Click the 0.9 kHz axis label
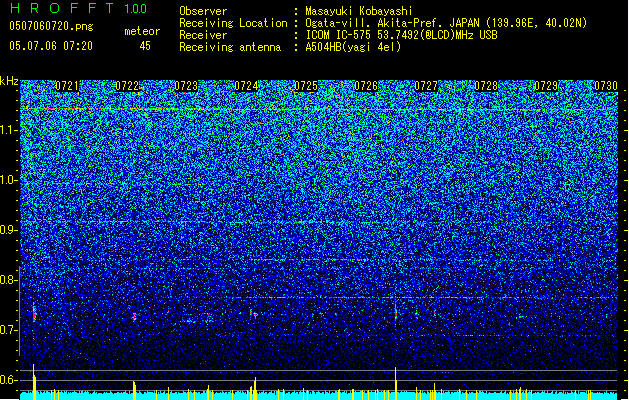Screen dimensions: 629x400 pos(9,230)
